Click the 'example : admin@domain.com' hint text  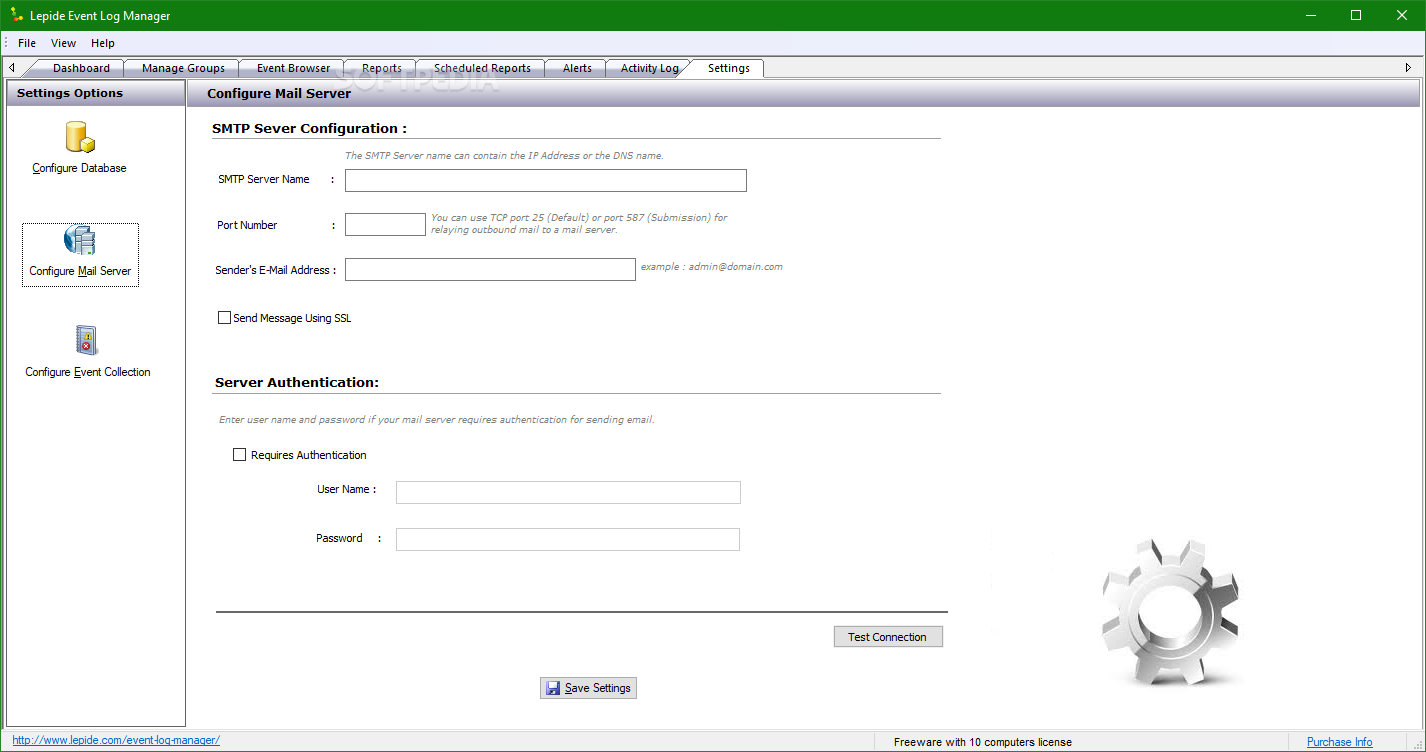[x=712, y=267]
